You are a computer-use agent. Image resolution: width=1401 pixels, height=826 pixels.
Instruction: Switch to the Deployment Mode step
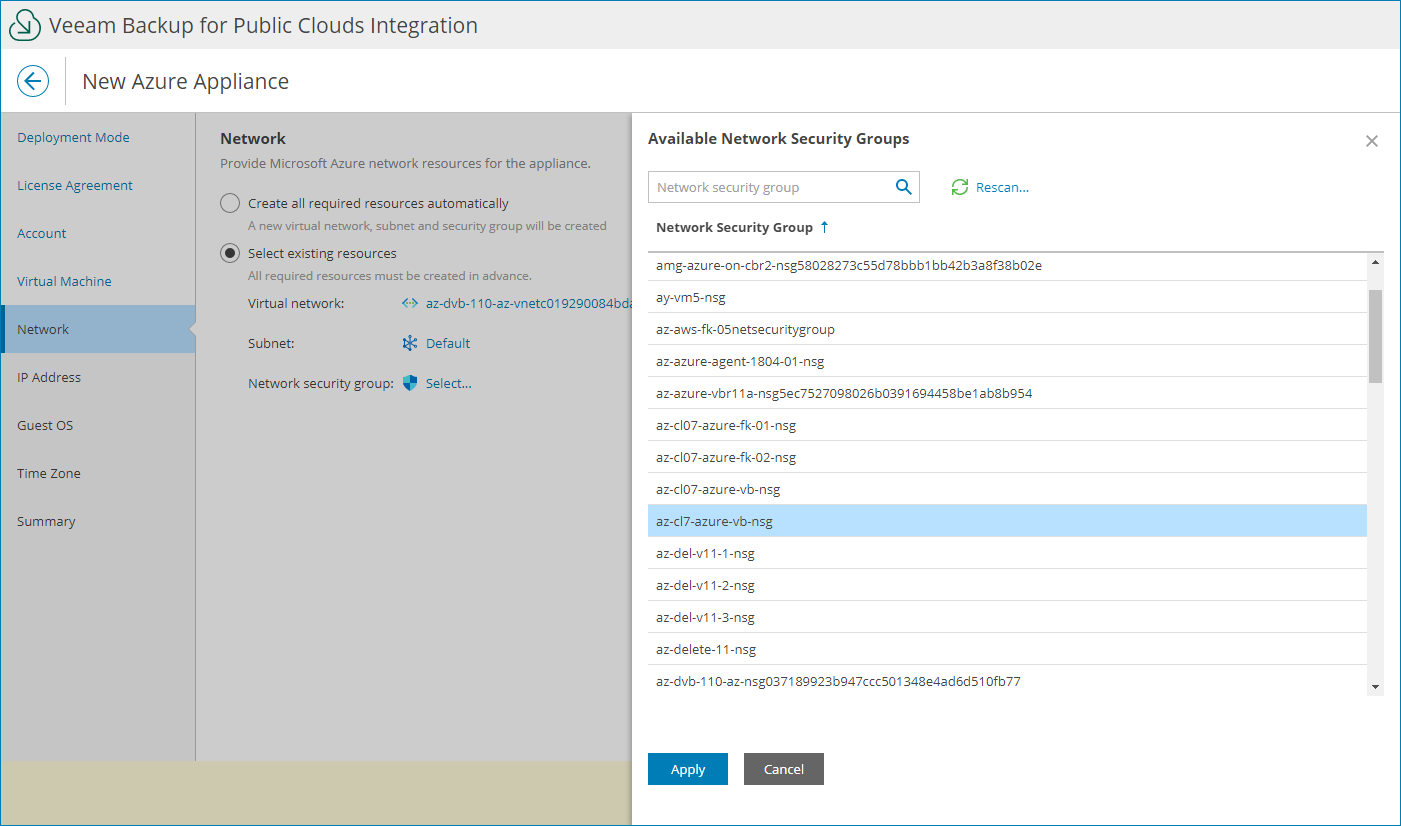tap(73, 137)
